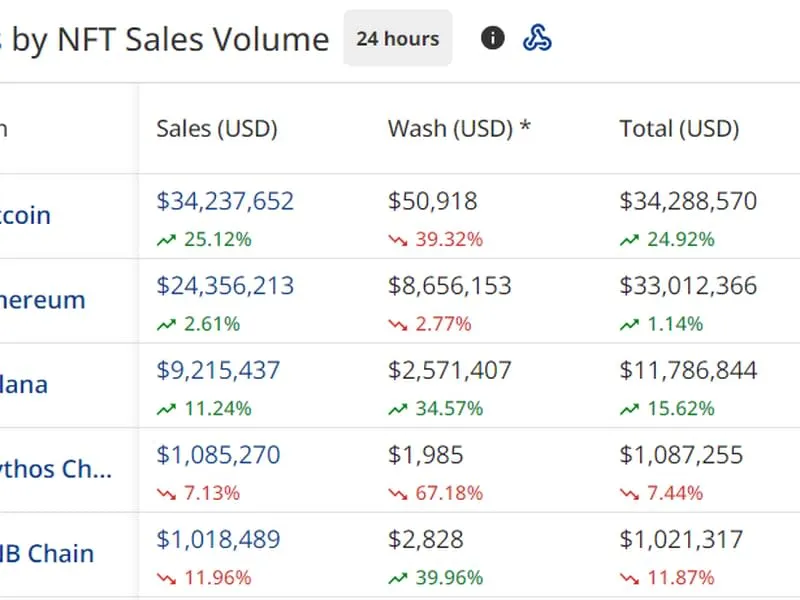
Task: Click Bitcoin's sales value $34,237,652
Action: coord(224,201)
